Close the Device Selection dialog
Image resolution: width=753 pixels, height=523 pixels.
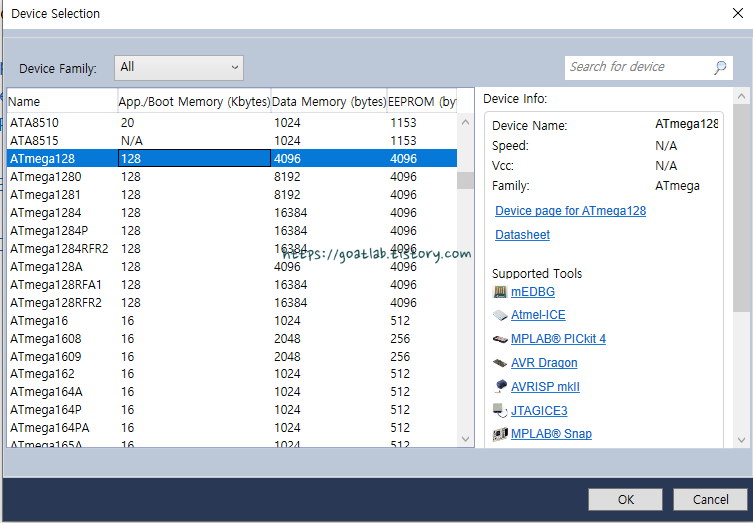[738, 13]
